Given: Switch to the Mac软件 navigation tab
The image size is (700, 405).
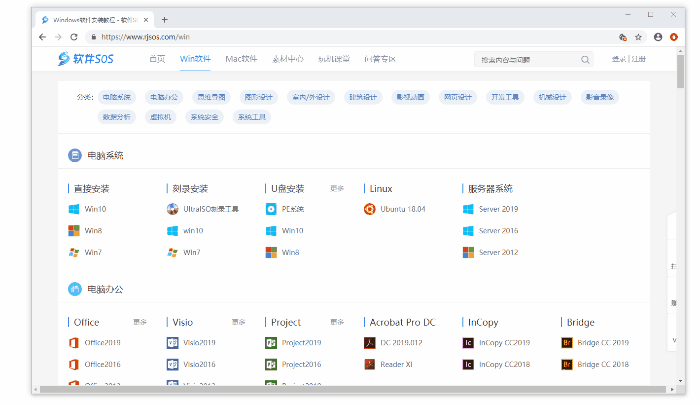Looking at the screenshot, I should tap(241, 59).
